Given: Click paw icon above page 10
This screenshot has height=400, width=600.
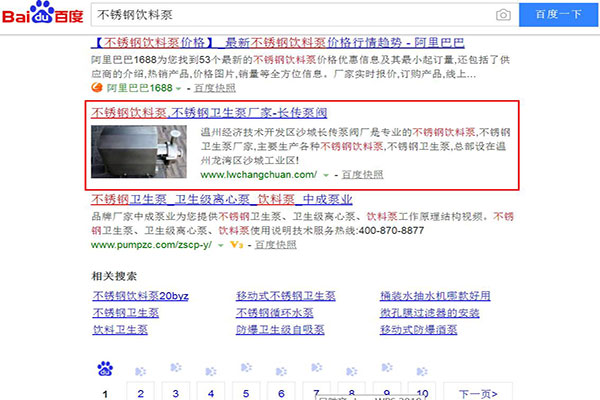Looking at the screenshot, I should (422, 371).
